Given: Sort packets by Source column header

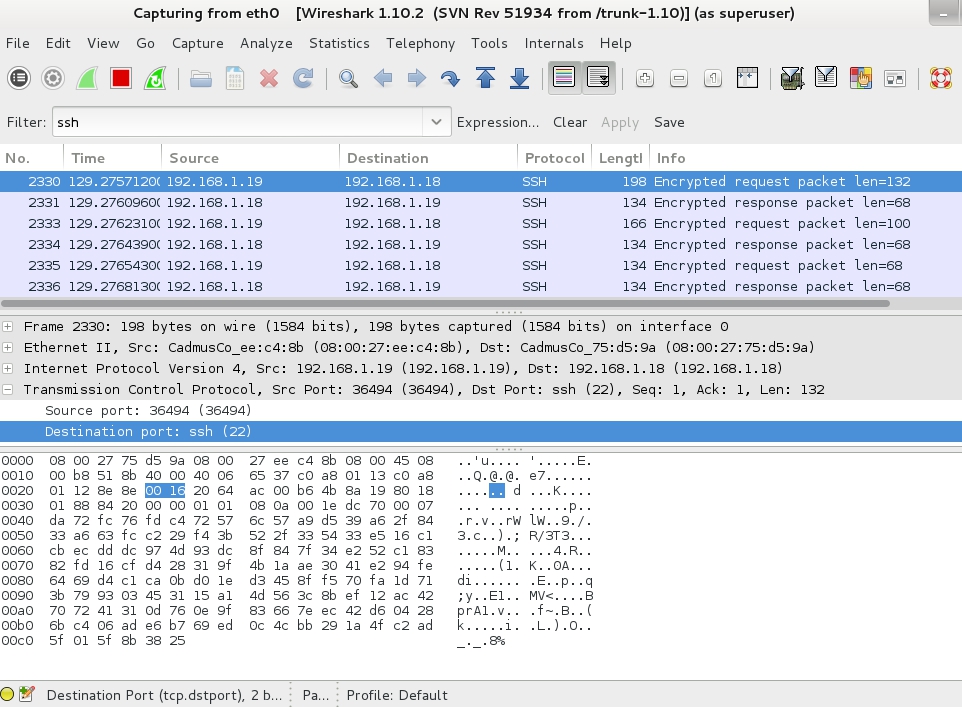Looking at the screenshot, I should pos(250,158).
